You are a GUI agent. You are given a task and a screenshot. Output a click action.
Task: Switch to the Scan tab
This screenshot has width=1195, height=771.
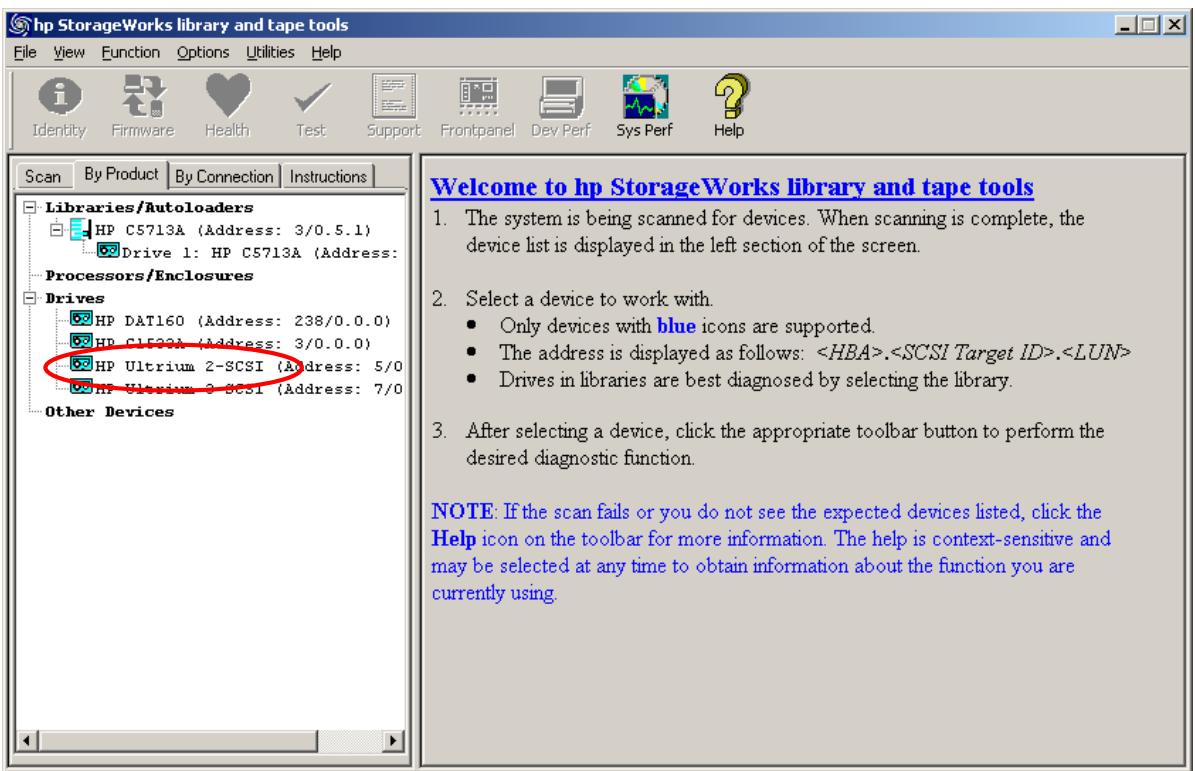click(43, 177)
